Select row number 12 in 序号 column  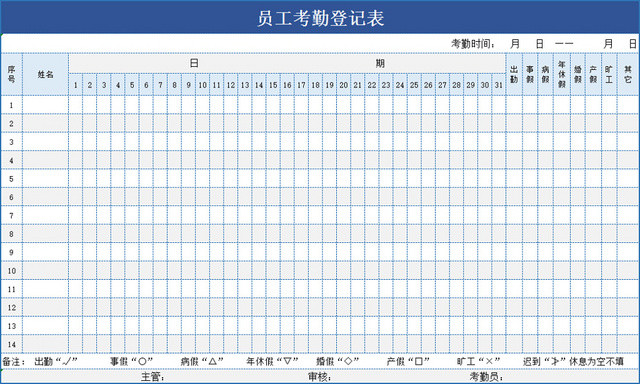[x=11, y=307]
